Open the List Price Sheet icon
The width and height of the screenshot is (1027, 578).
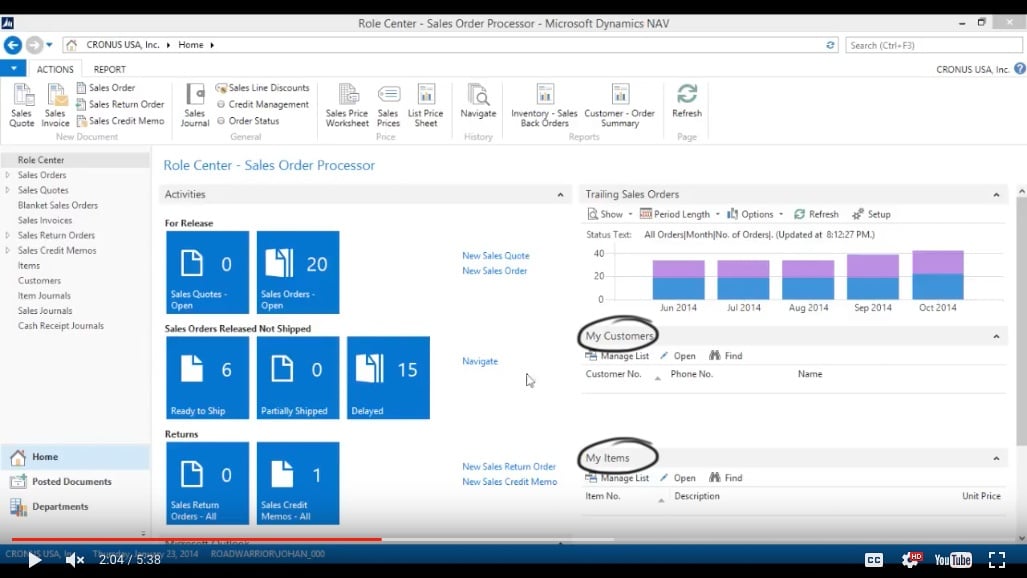[426, 100]
